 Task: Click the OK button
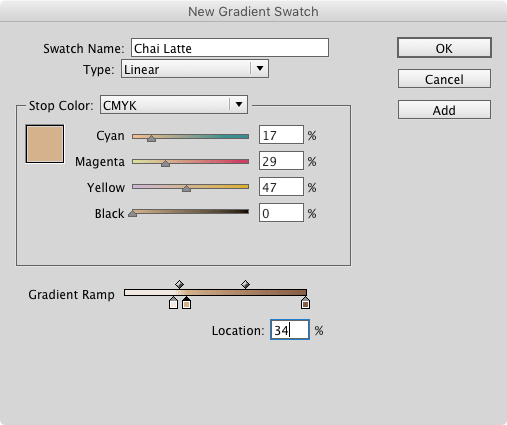(x=444, y=48)
